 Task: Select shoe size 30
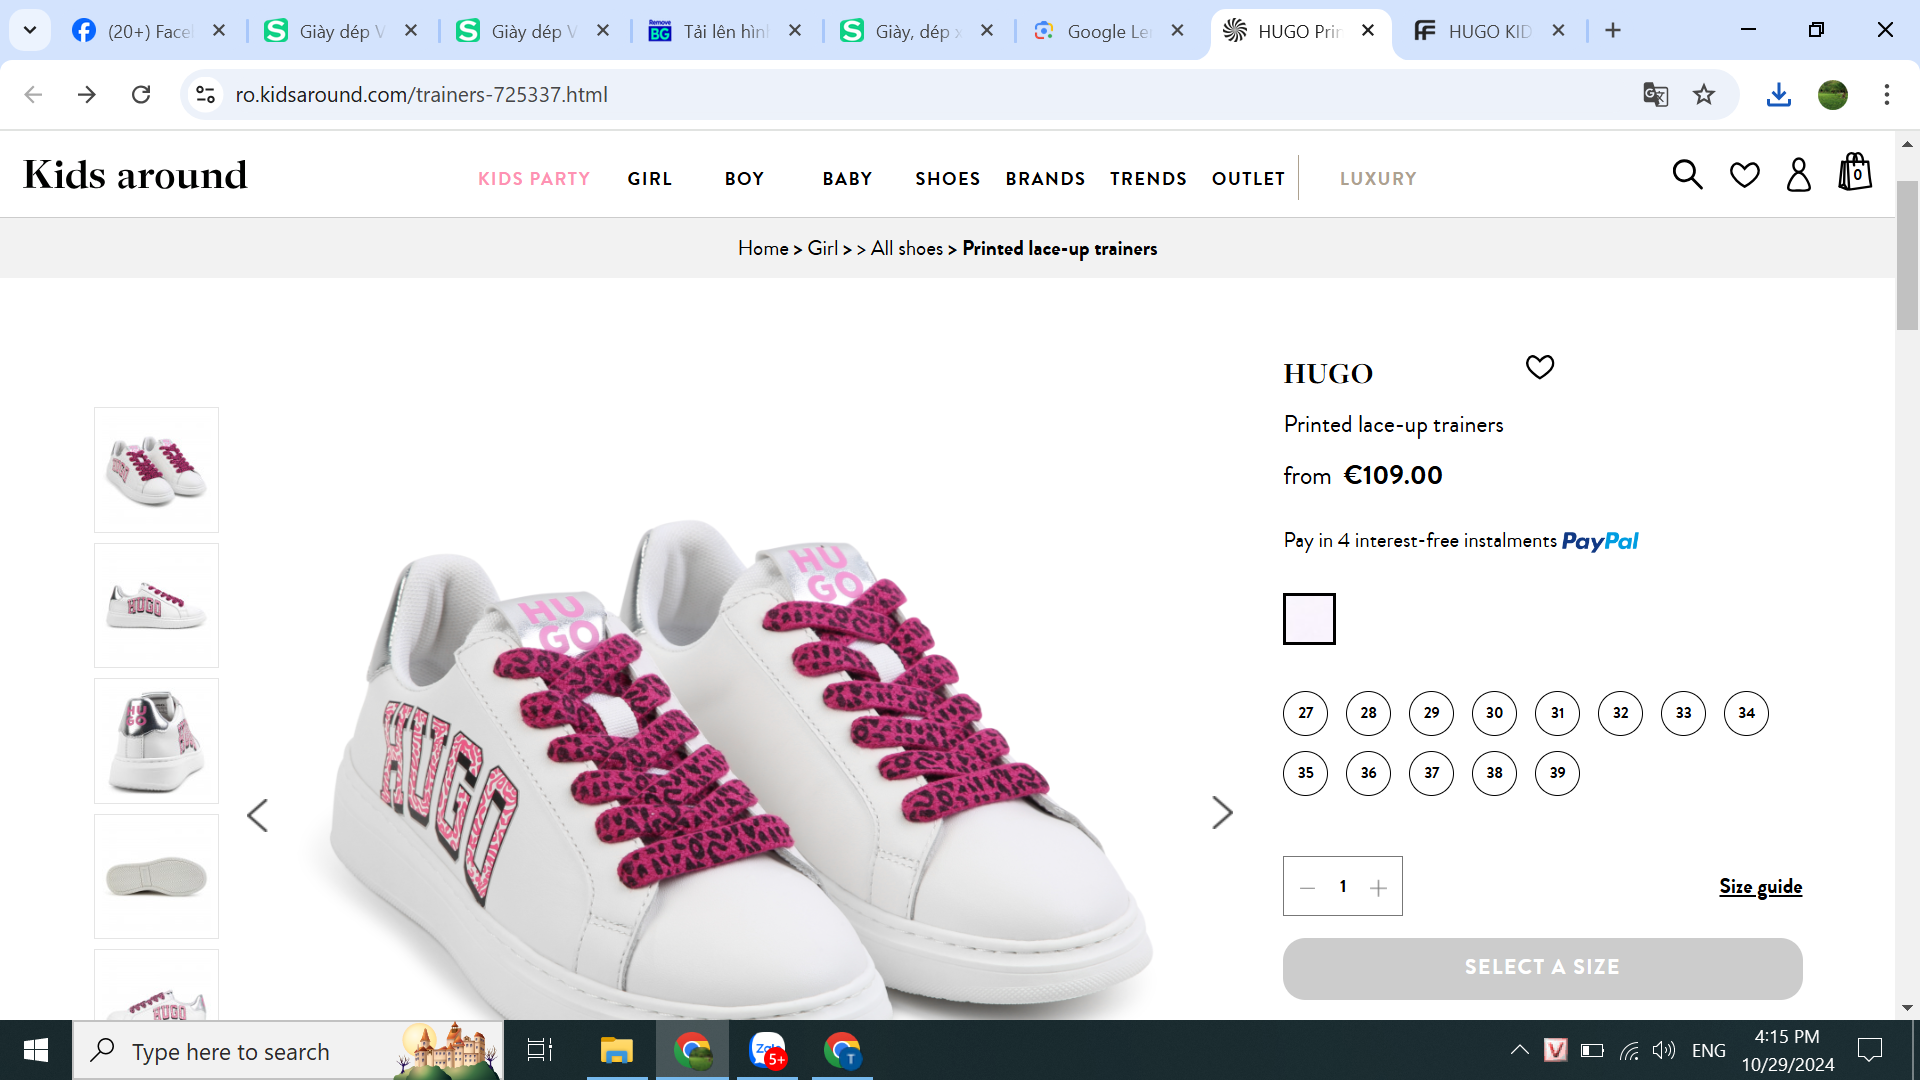tap(1494, 713)
